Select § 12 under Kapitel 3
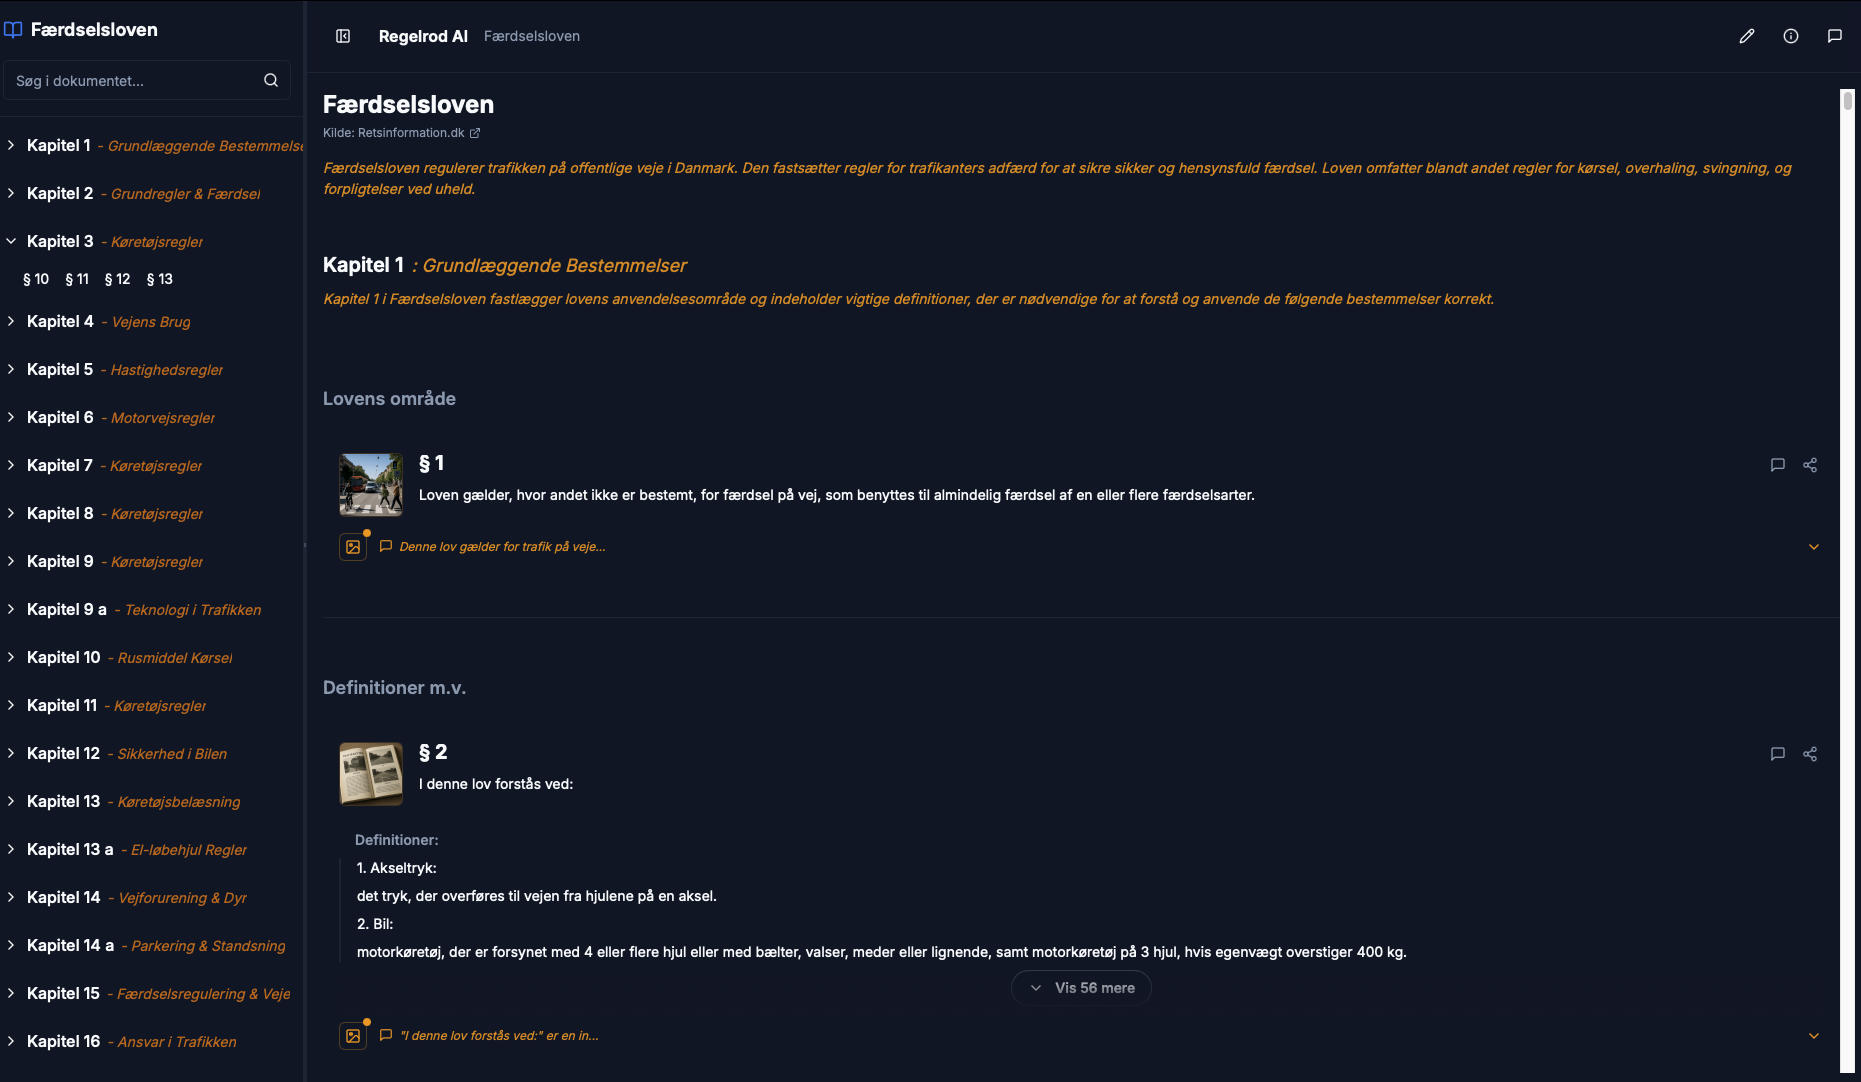This screenshot has width=1861, height=1082. click(x=118, y=279)
